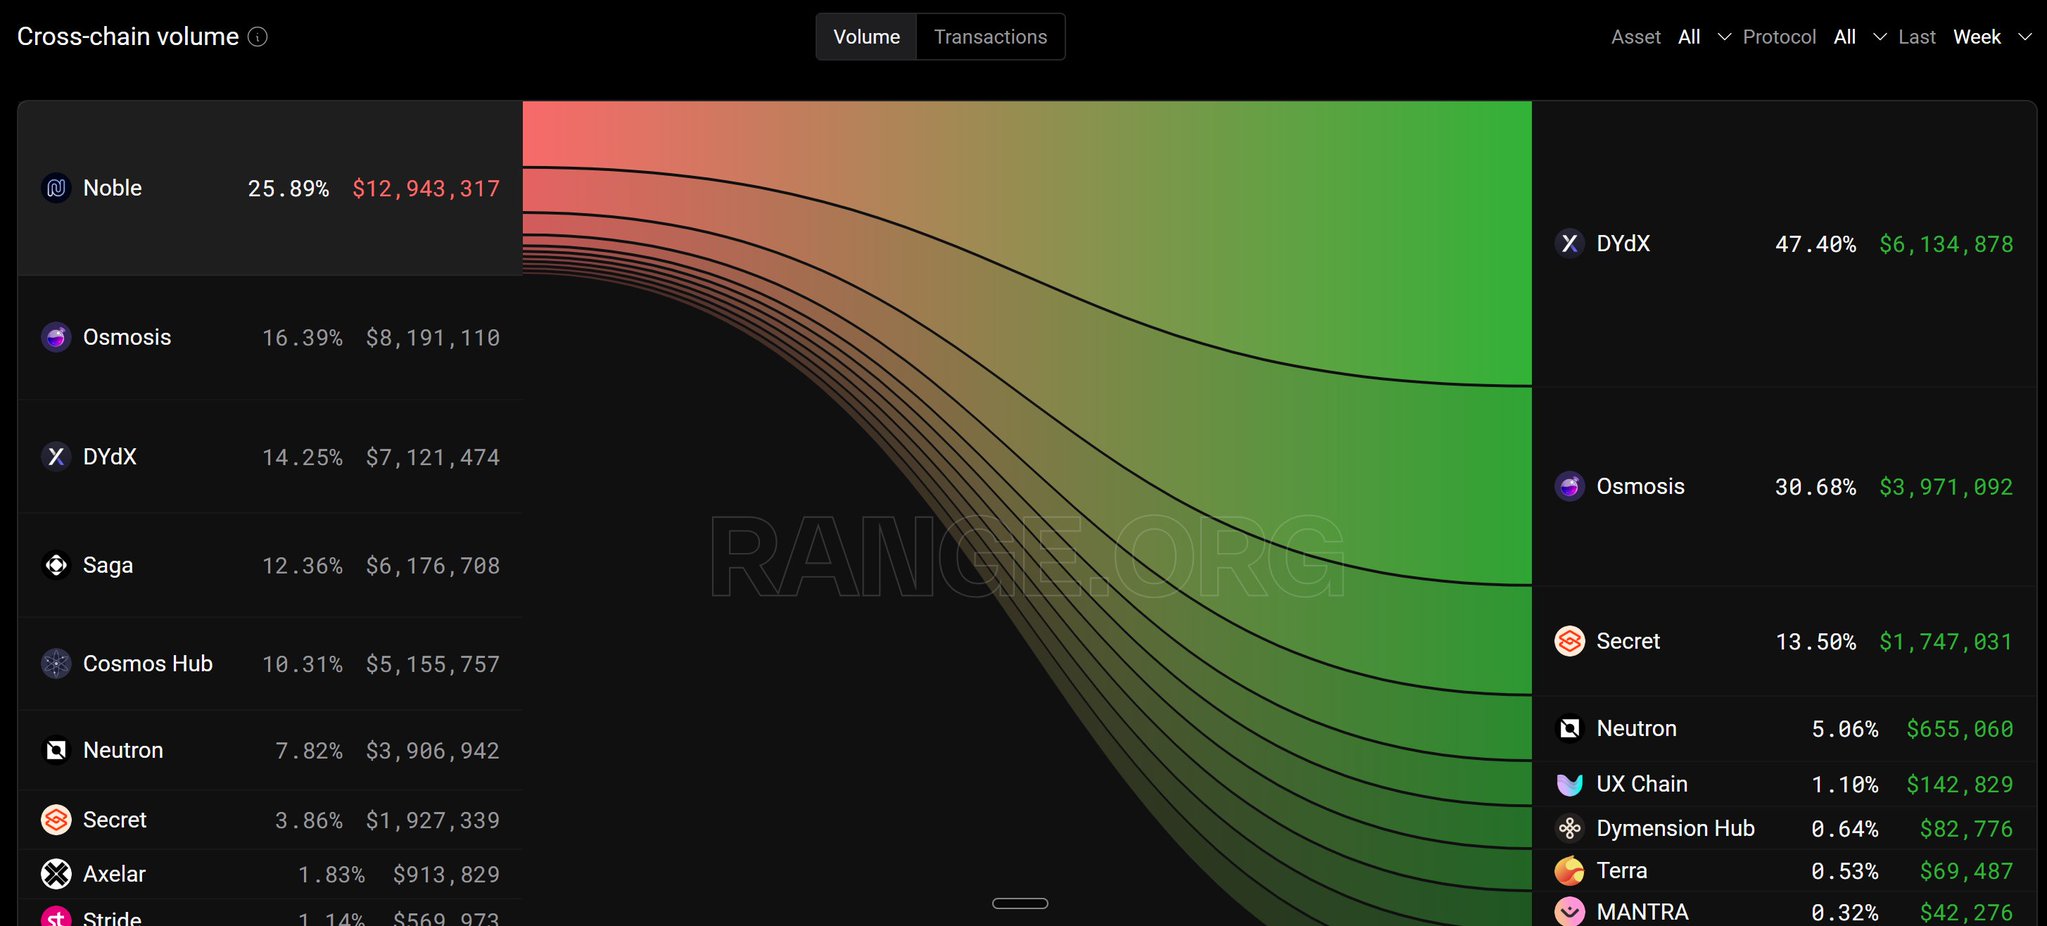Select the Terra destination chain name
The height and width of the screenshot is (926, 2047).
(x=1622, y=871)
